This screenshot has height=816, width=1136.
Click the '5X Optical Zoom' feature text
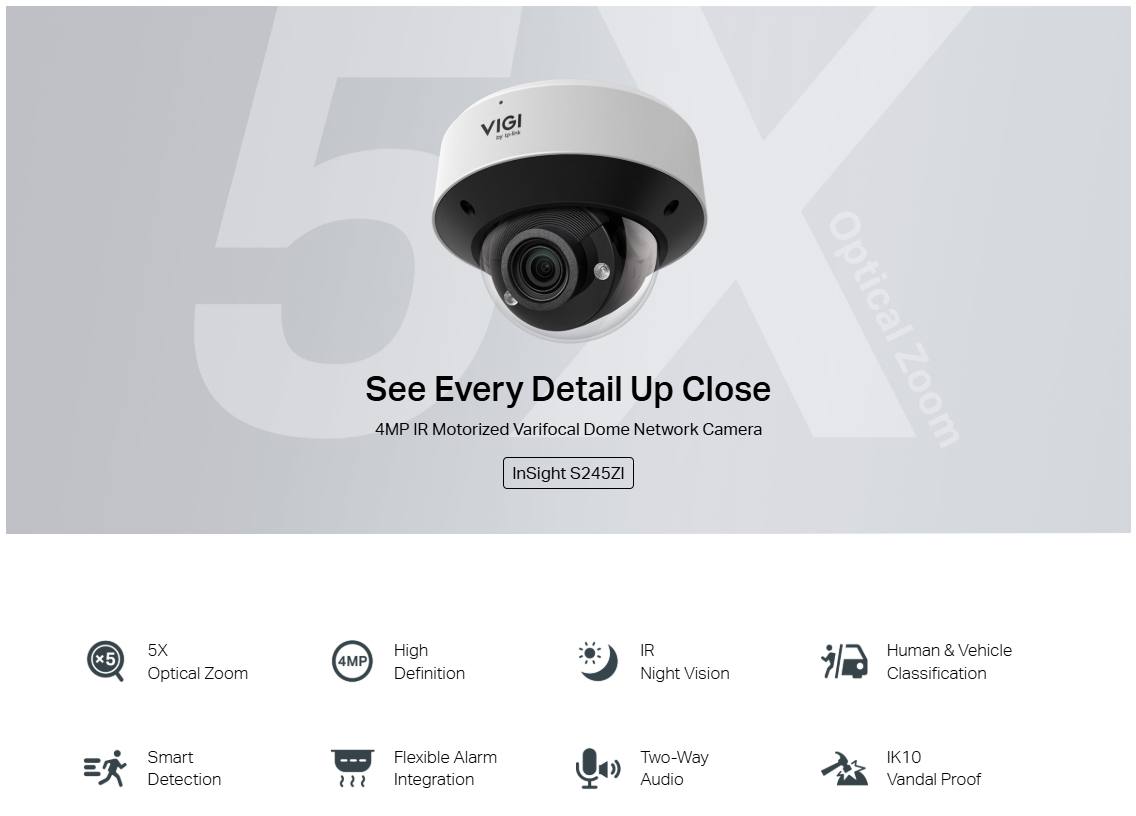point(198,662)
